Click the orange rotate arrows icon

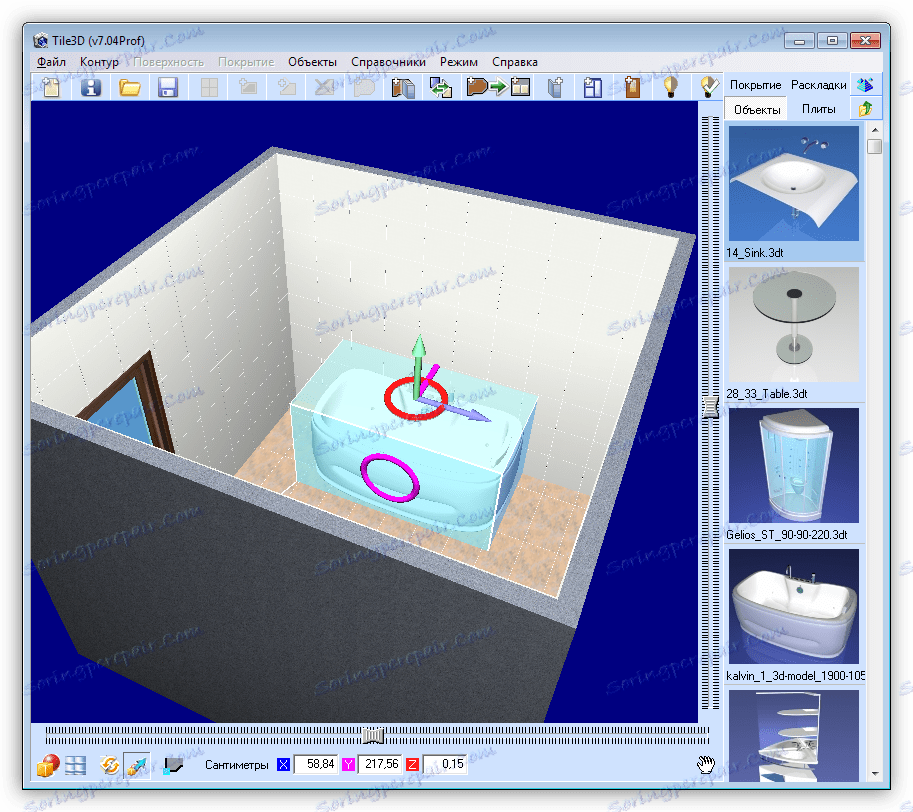coord(109,765)
